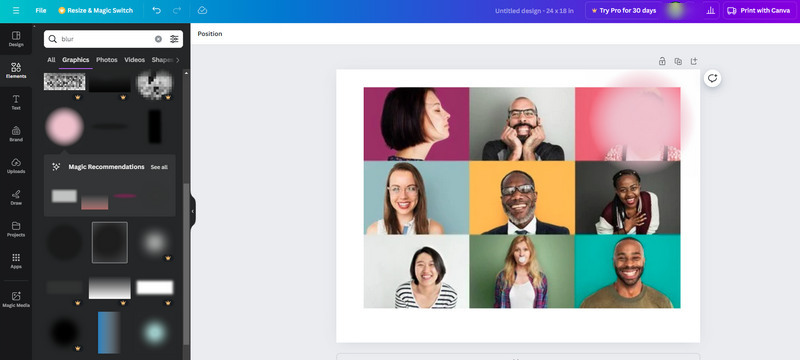Duplicate the page
Image resolution: width=800 pixels, height=360 pixels.
678,61
